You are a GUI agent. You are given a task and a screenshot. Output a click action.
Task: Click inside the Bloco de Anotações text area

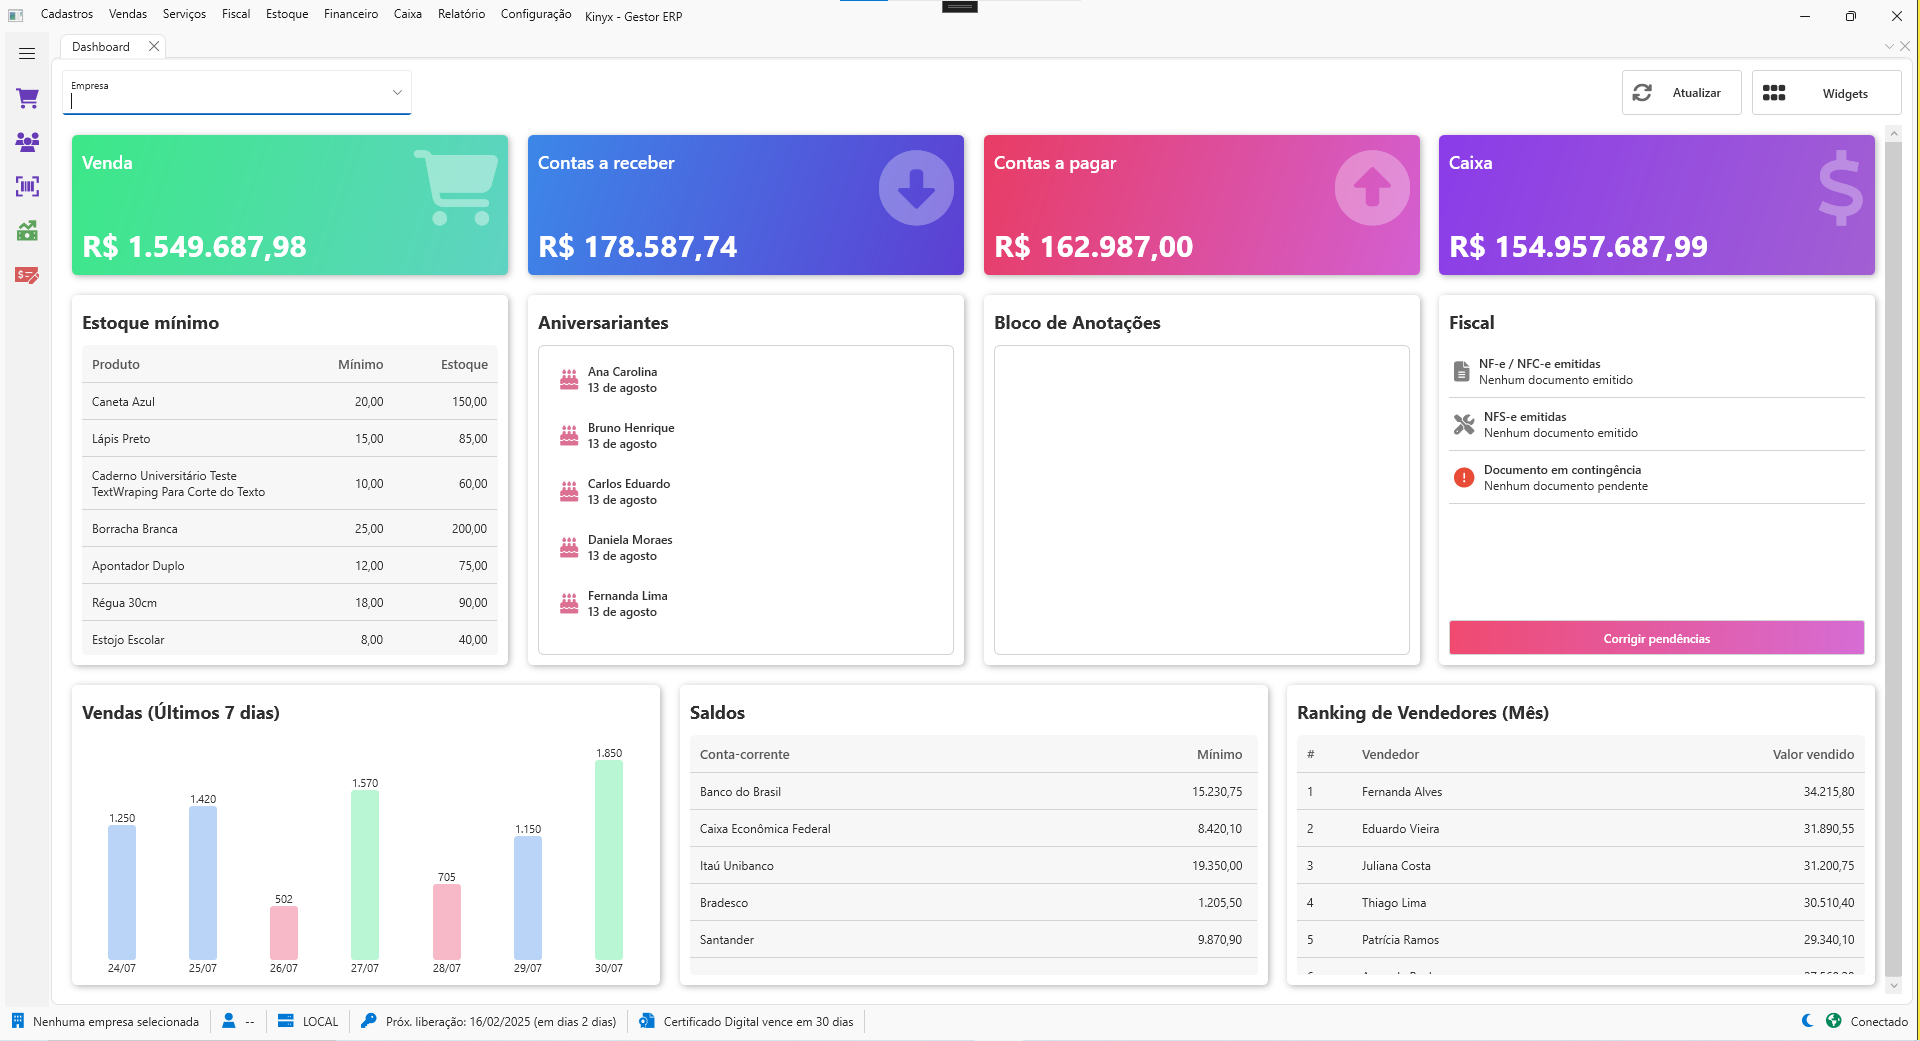tap(1201, 500)
